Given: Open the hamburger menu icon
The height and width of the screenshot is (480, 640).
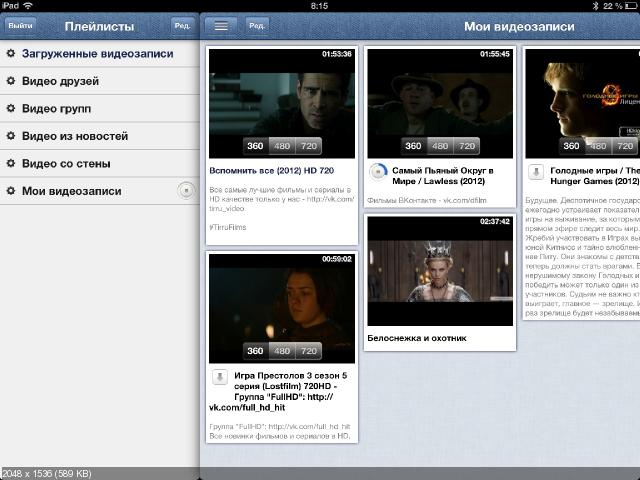Looking at the screenshot, I should 221,26.
